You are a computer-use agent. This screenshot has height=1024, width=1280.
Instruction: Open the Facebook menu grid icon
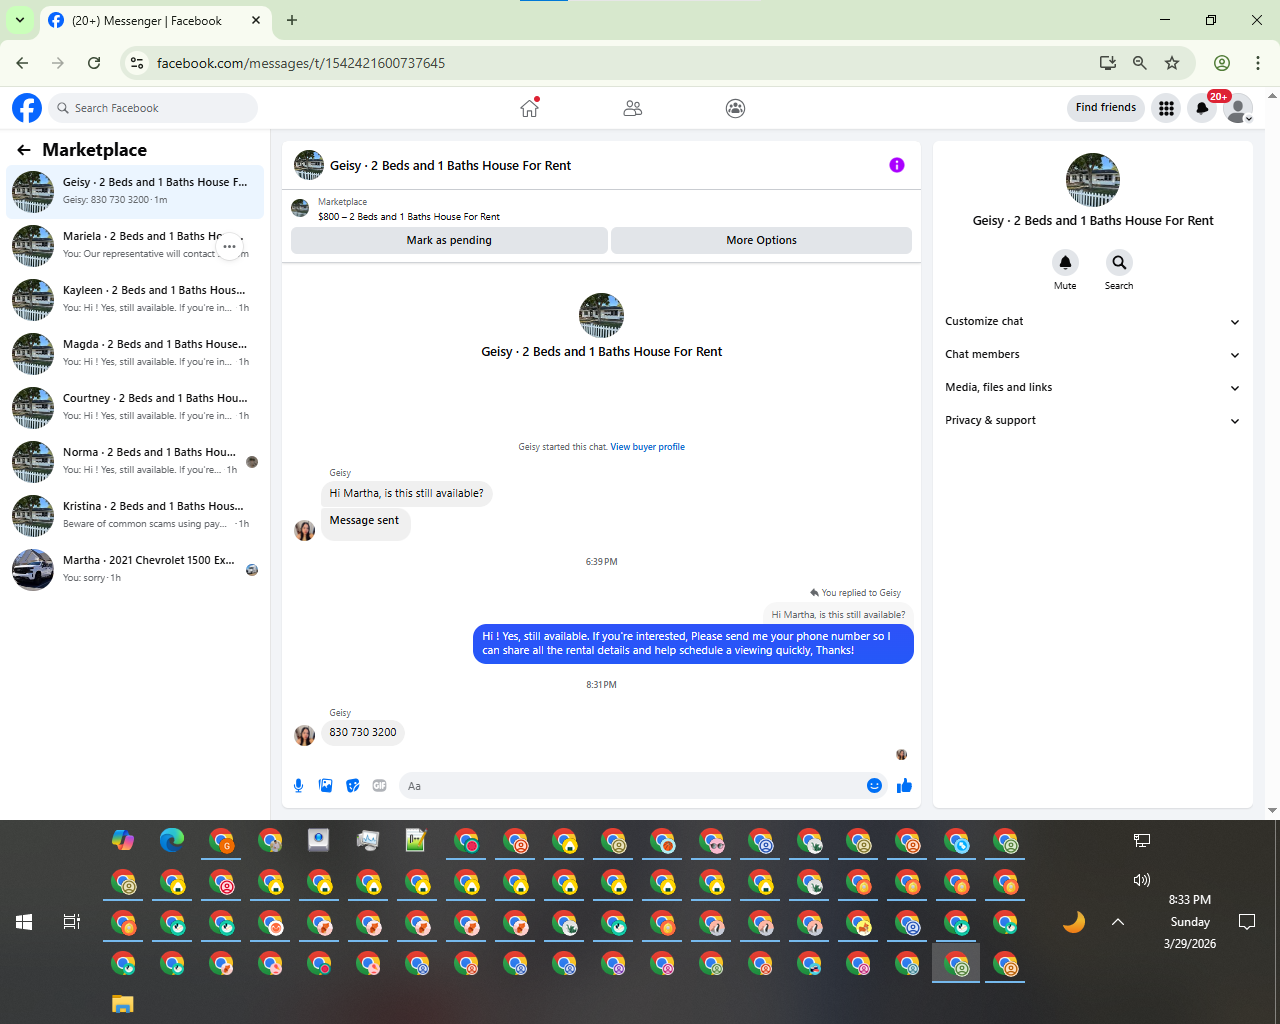click(1166, 108)
